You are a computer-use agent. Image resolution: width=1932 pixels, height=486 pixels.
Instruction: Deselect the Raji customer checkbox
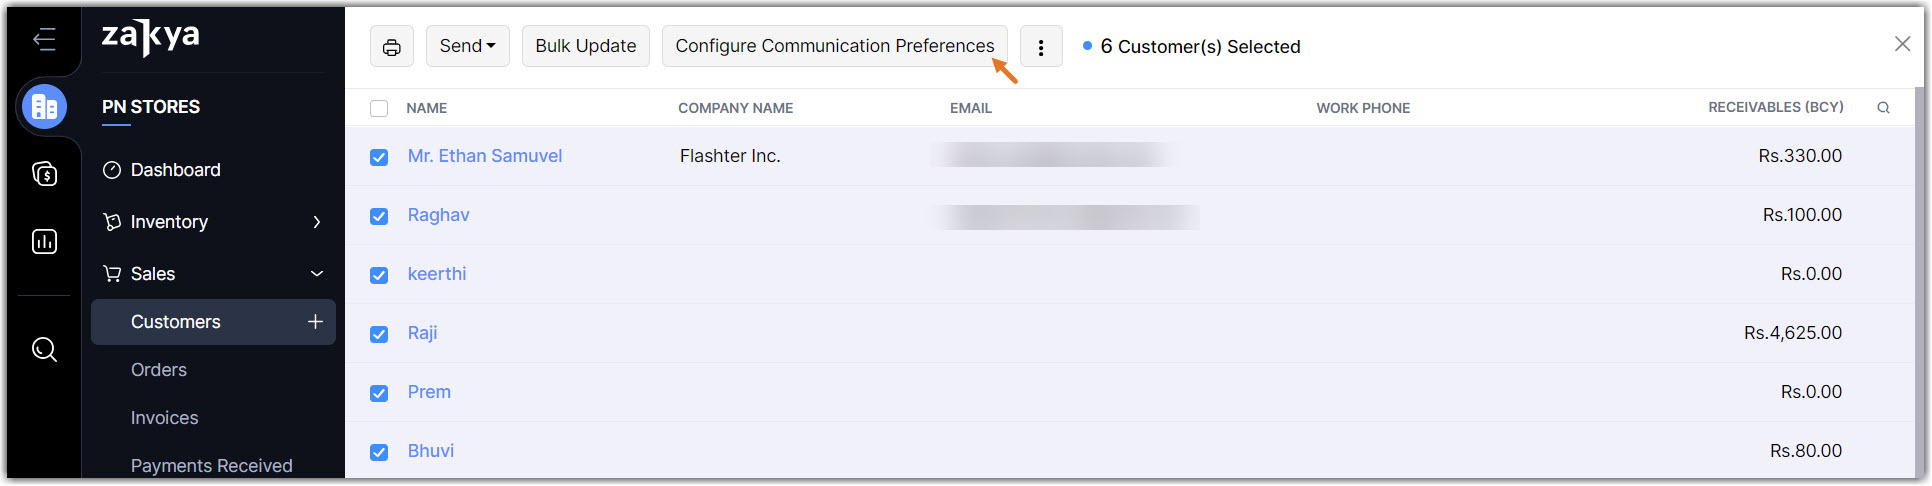point(379,334)
